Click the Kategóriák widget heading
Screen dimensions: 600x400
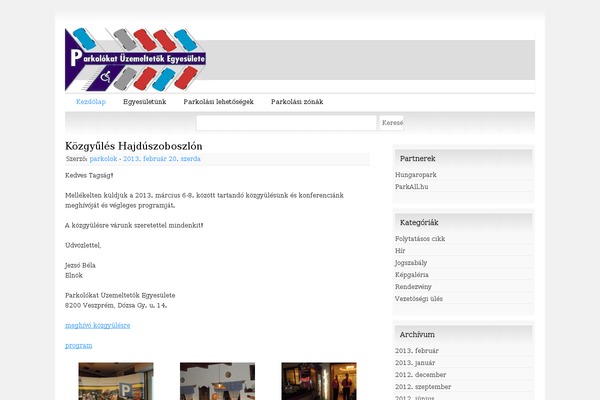(x=419, y=222)
